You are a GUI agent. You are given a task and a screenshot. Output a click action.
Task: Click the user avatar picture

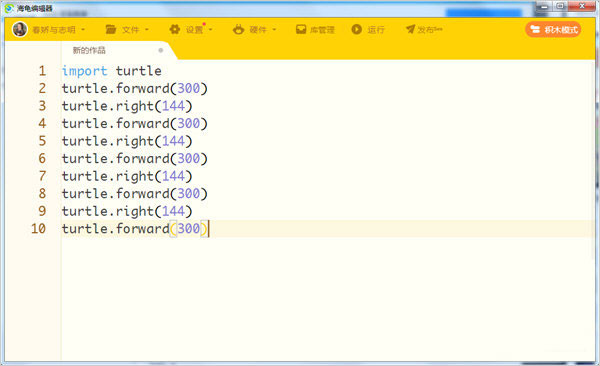pos(20,29)
